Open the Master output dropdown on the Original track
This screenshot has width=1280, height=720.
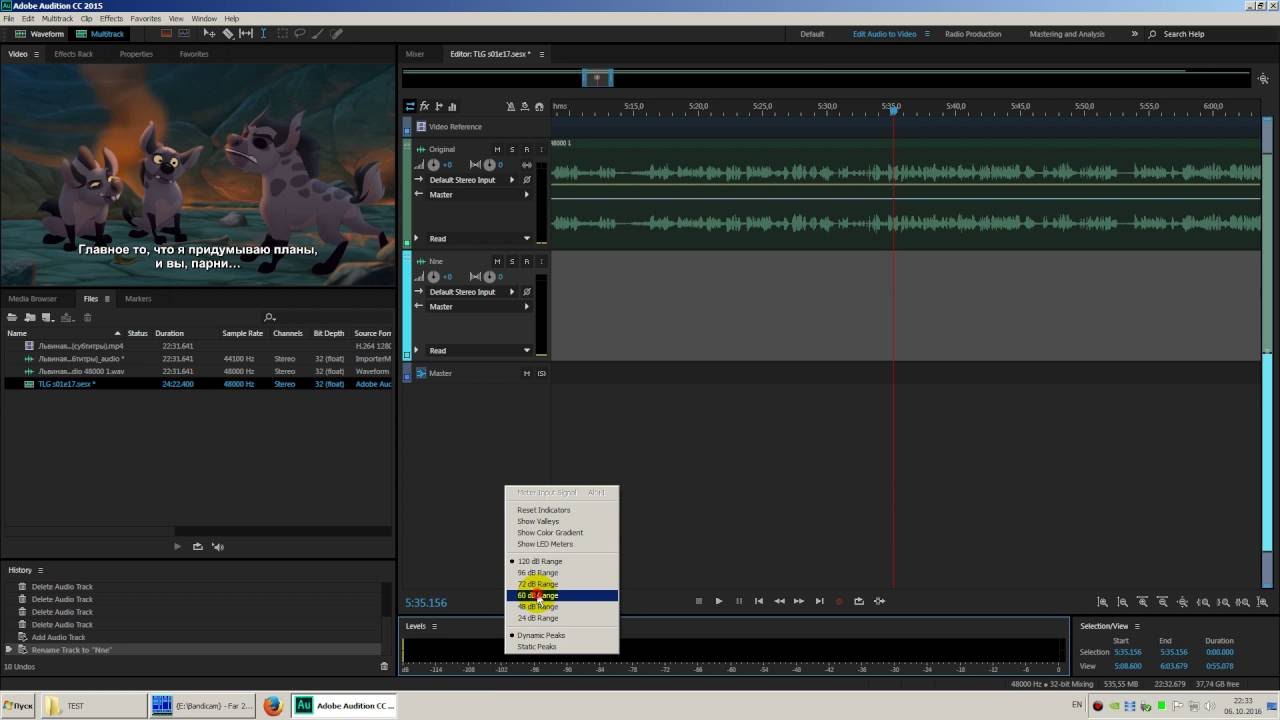point(527,195)
